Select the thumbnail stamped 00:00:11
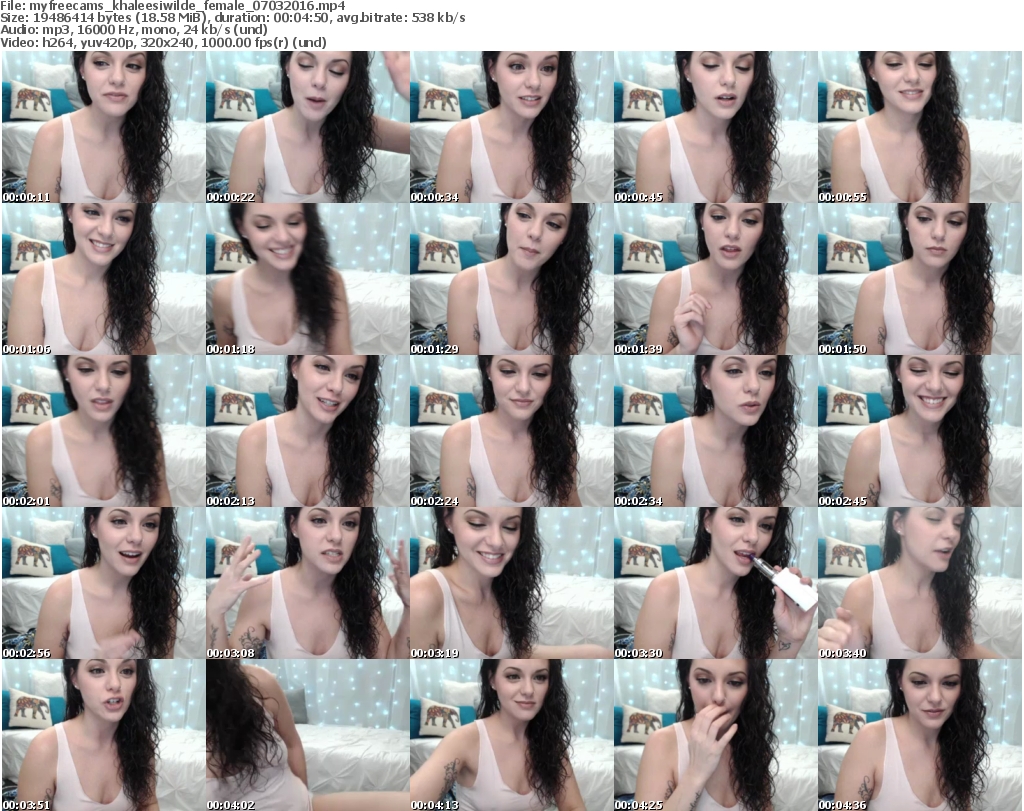 [x=103, y=127]
